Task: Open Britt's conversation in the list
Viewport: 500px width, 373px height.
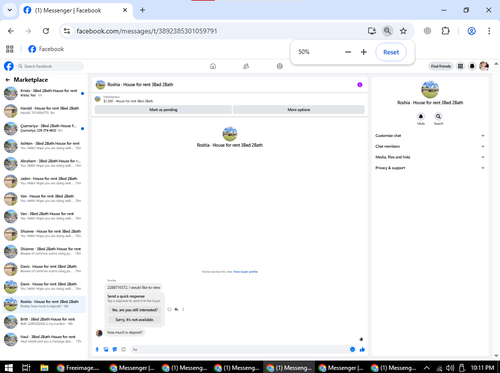Action: click(x=44, y=322)
